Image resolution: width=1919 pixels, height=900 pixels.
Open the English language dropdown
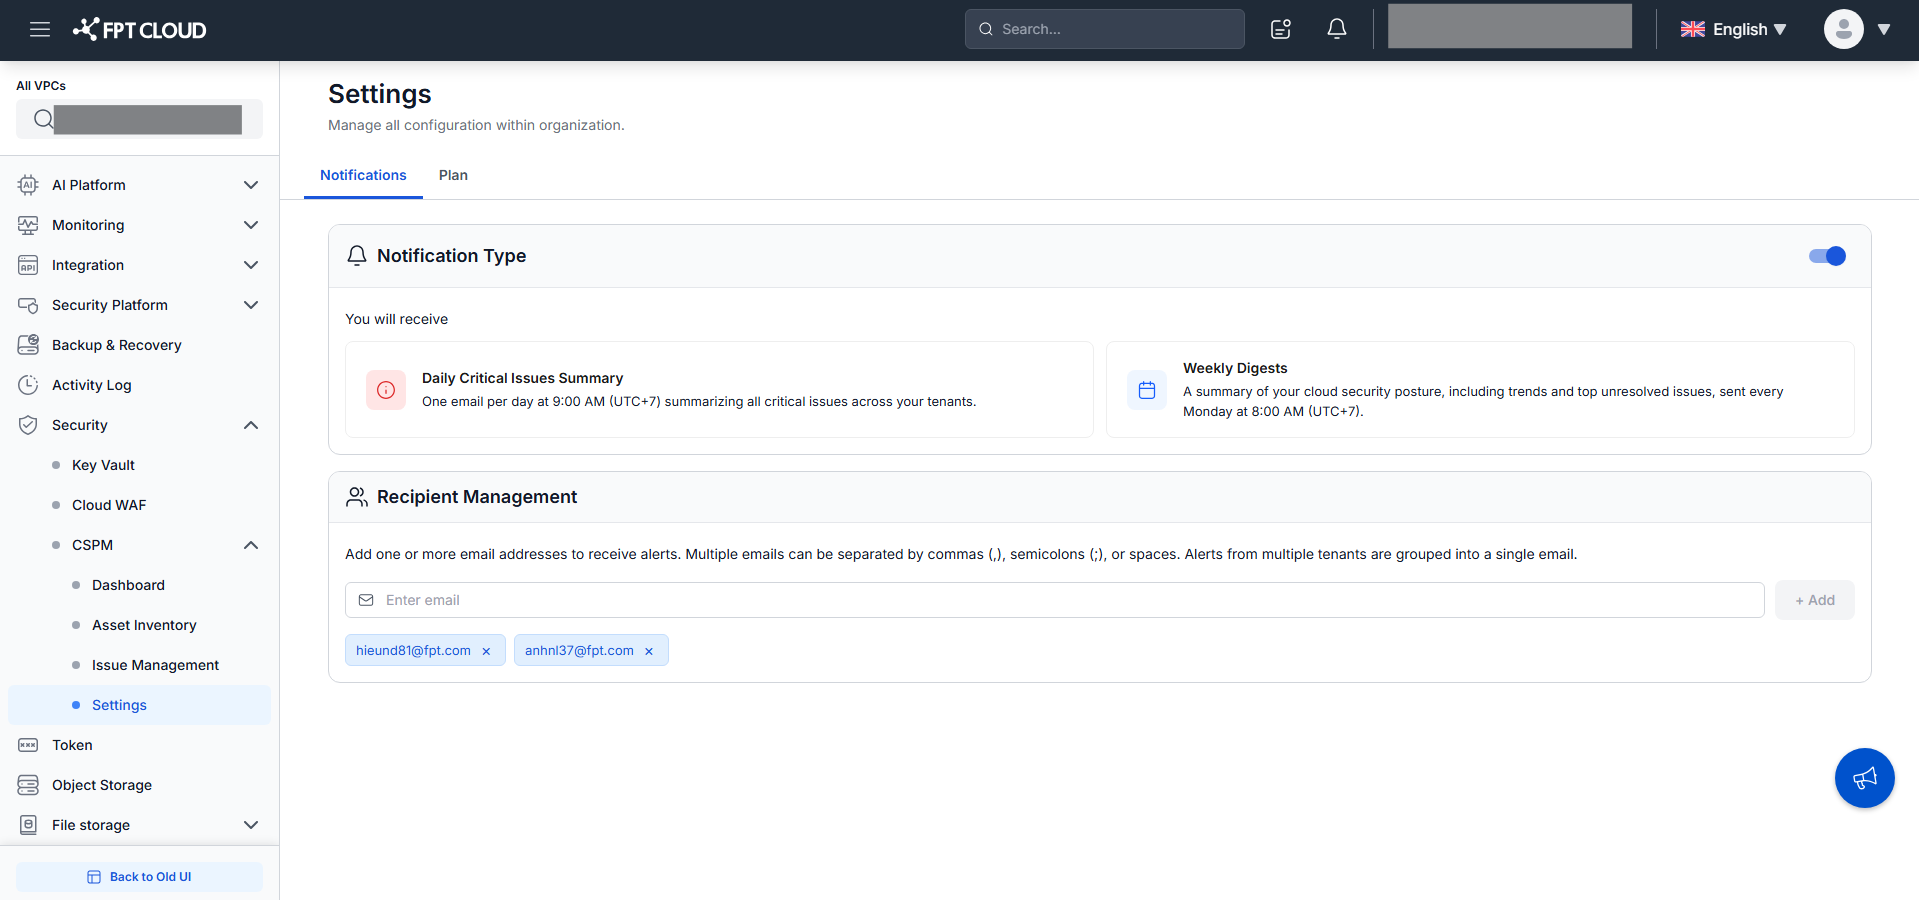coord(1734,30)
